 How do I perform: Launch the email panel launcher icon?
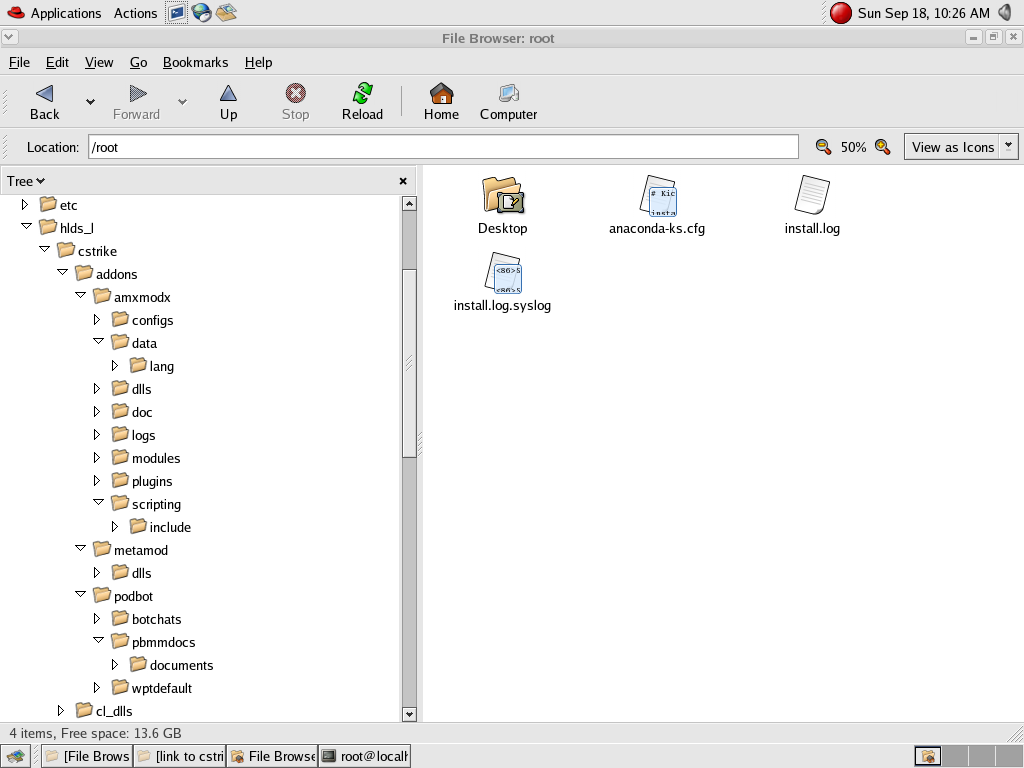tap(226, 13)
